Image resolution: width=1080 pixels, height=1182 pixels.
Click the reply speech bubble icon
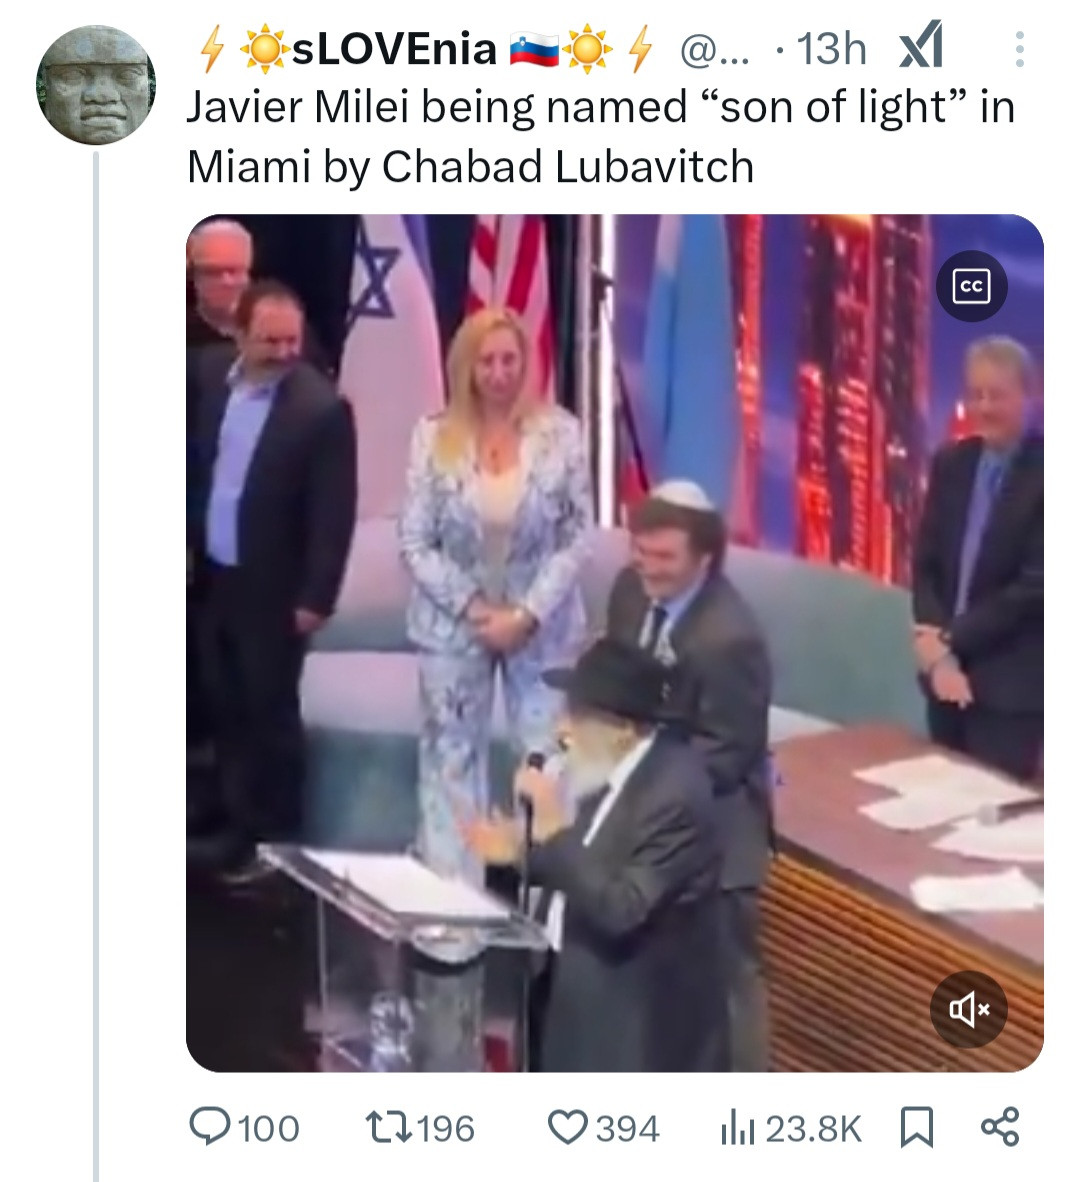click(208, 1127)
